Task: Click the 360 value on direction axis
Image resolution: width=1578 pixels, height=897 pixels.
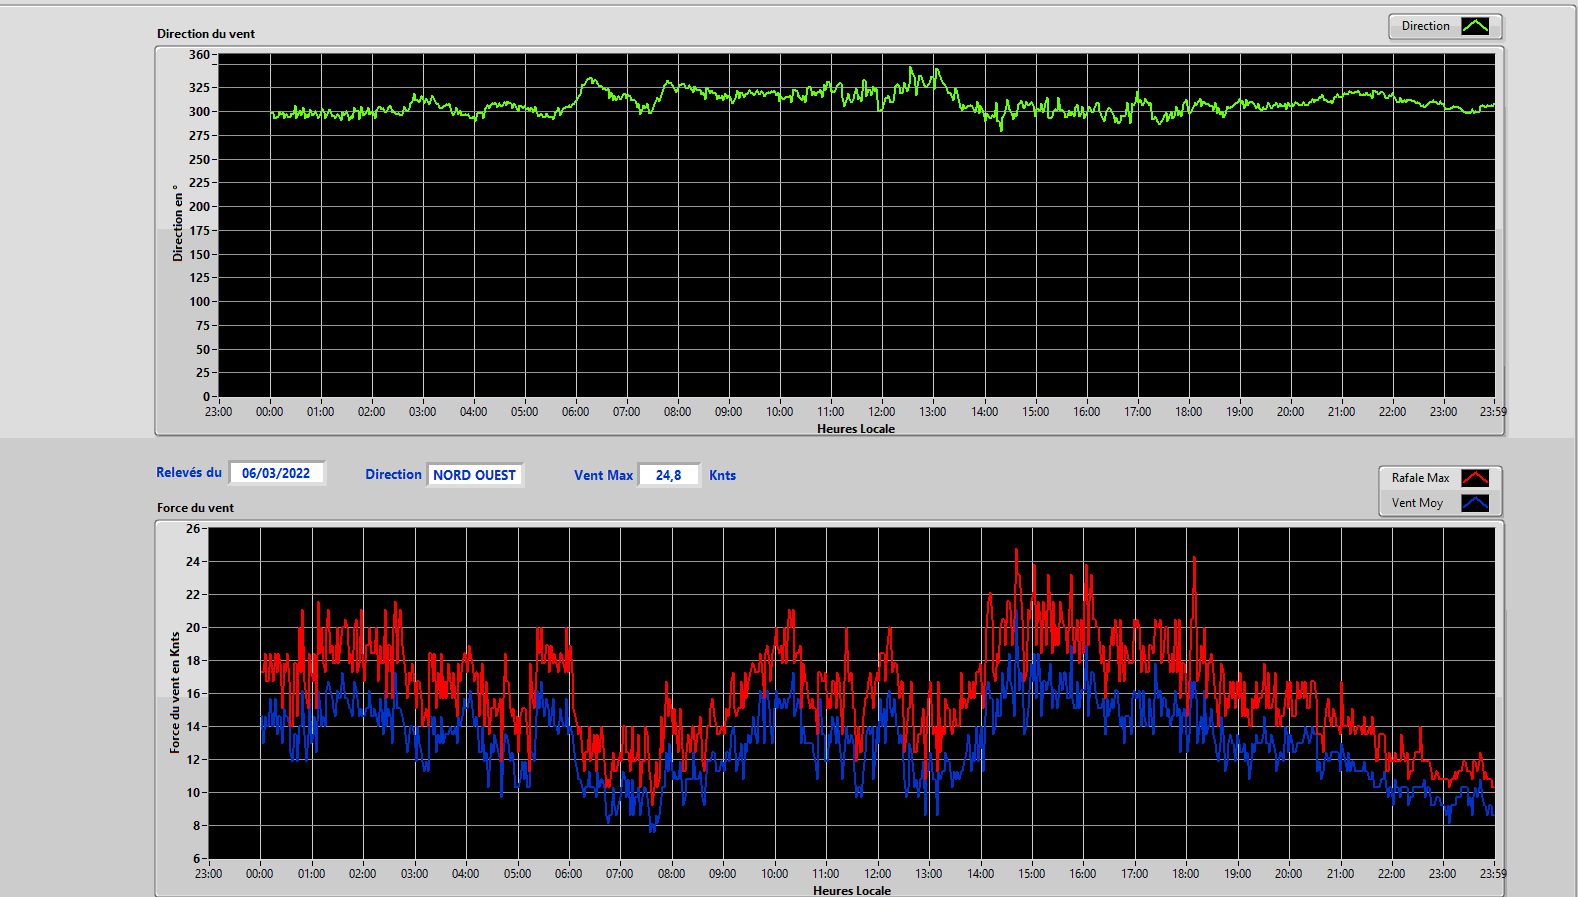Action: click(199, 55)
